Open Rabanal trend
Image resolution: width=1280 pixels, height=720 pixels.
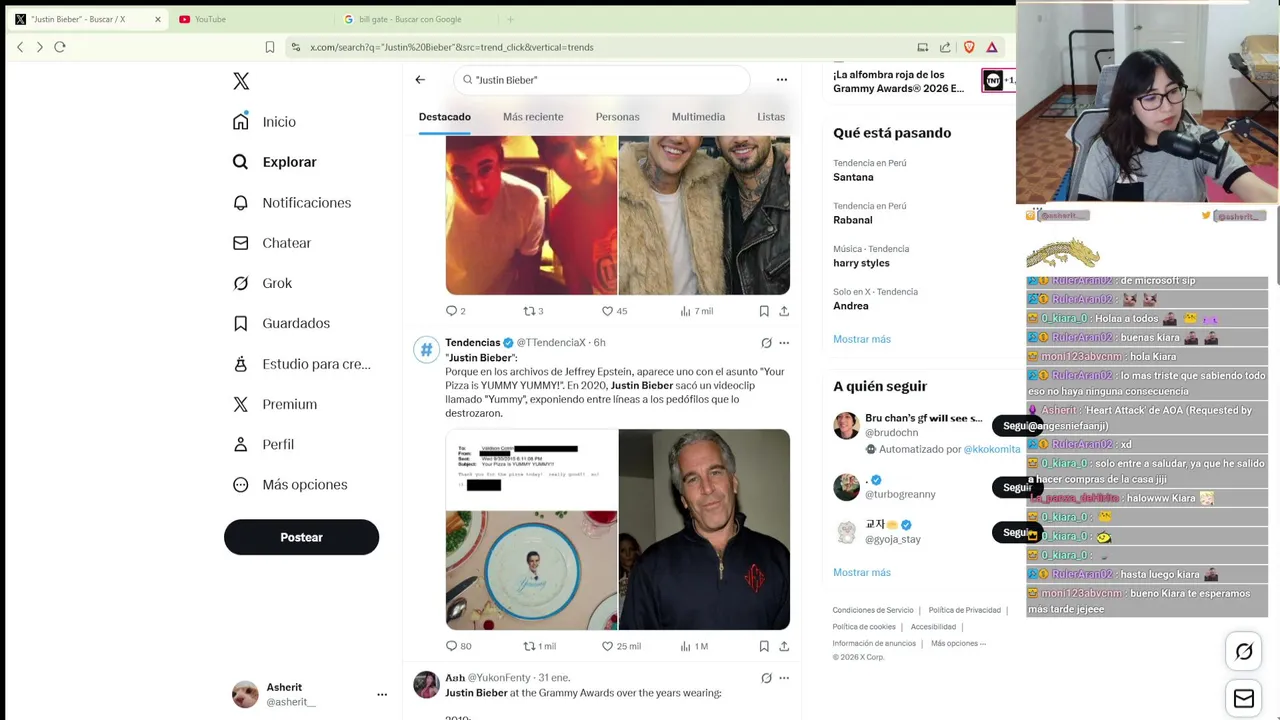pos(852,220)
